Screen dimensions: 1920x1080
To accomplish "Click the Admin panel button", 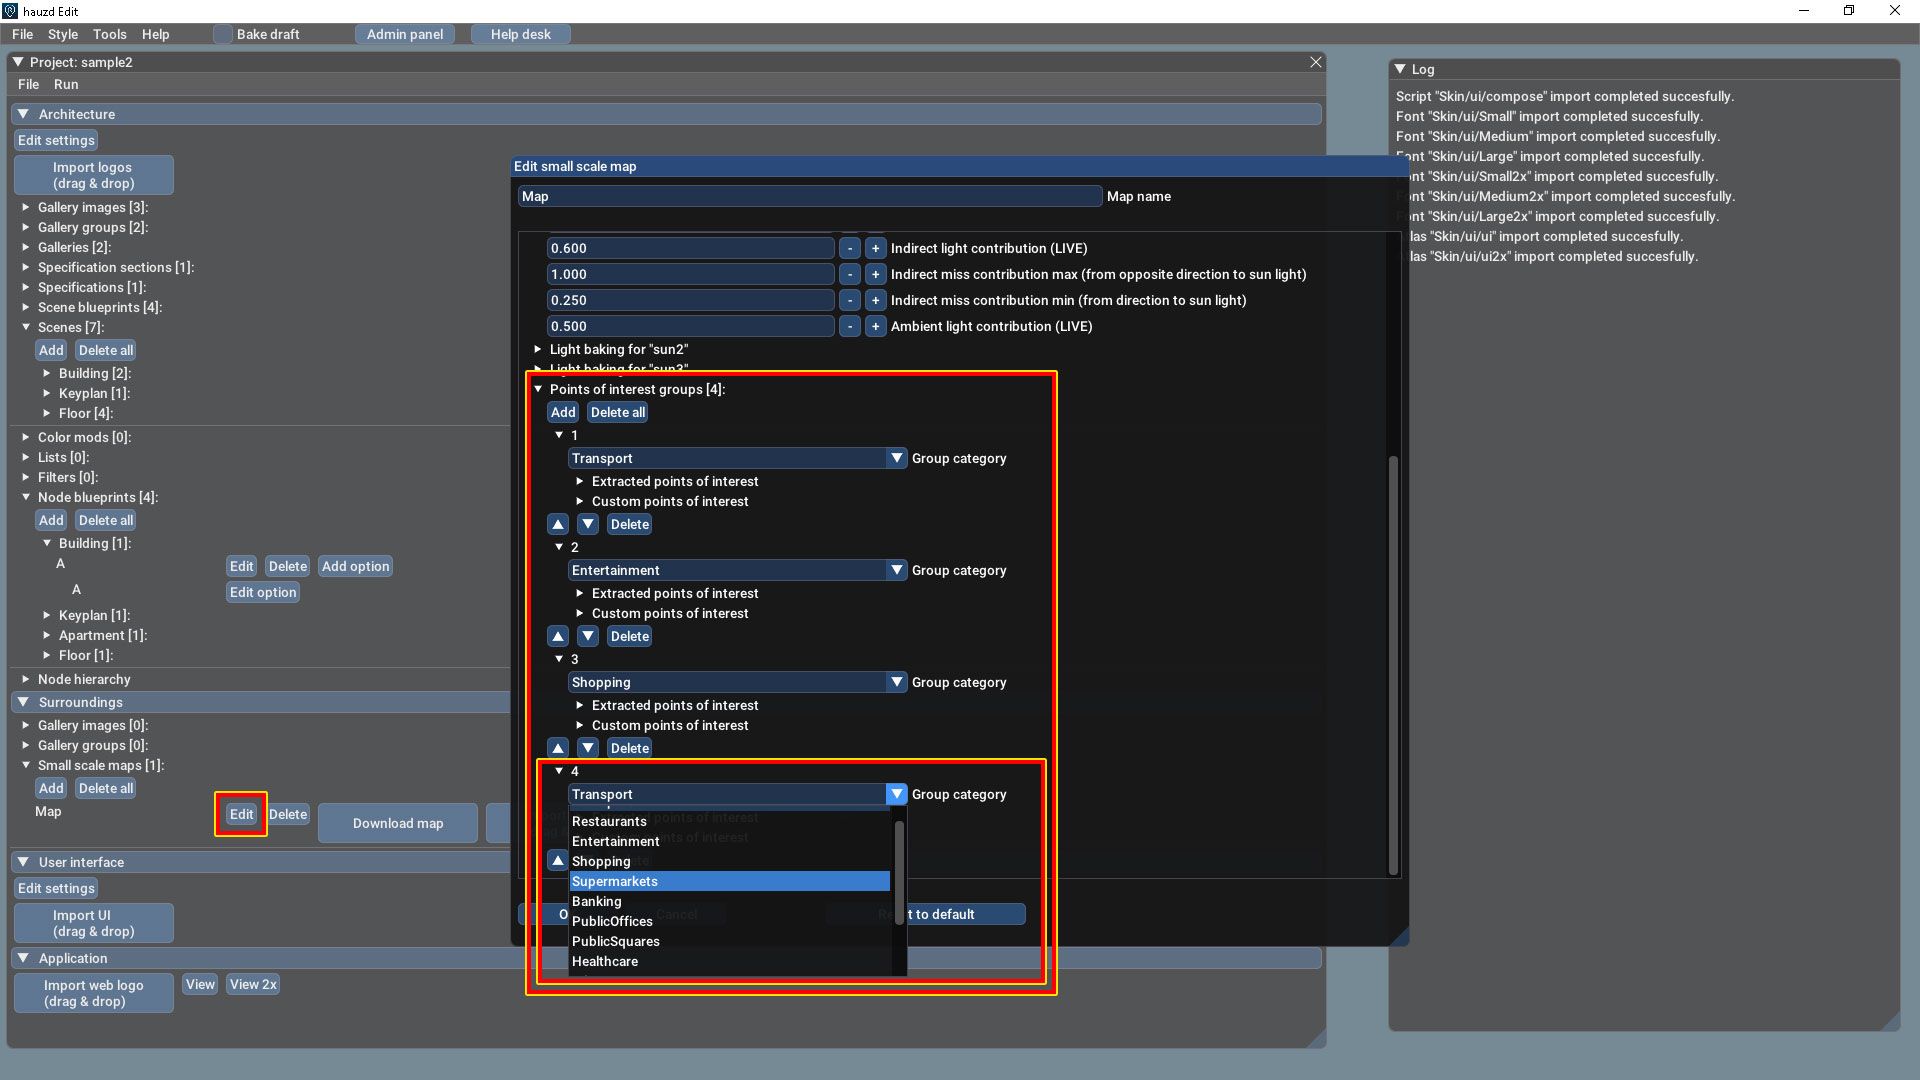I will point(404,34).
